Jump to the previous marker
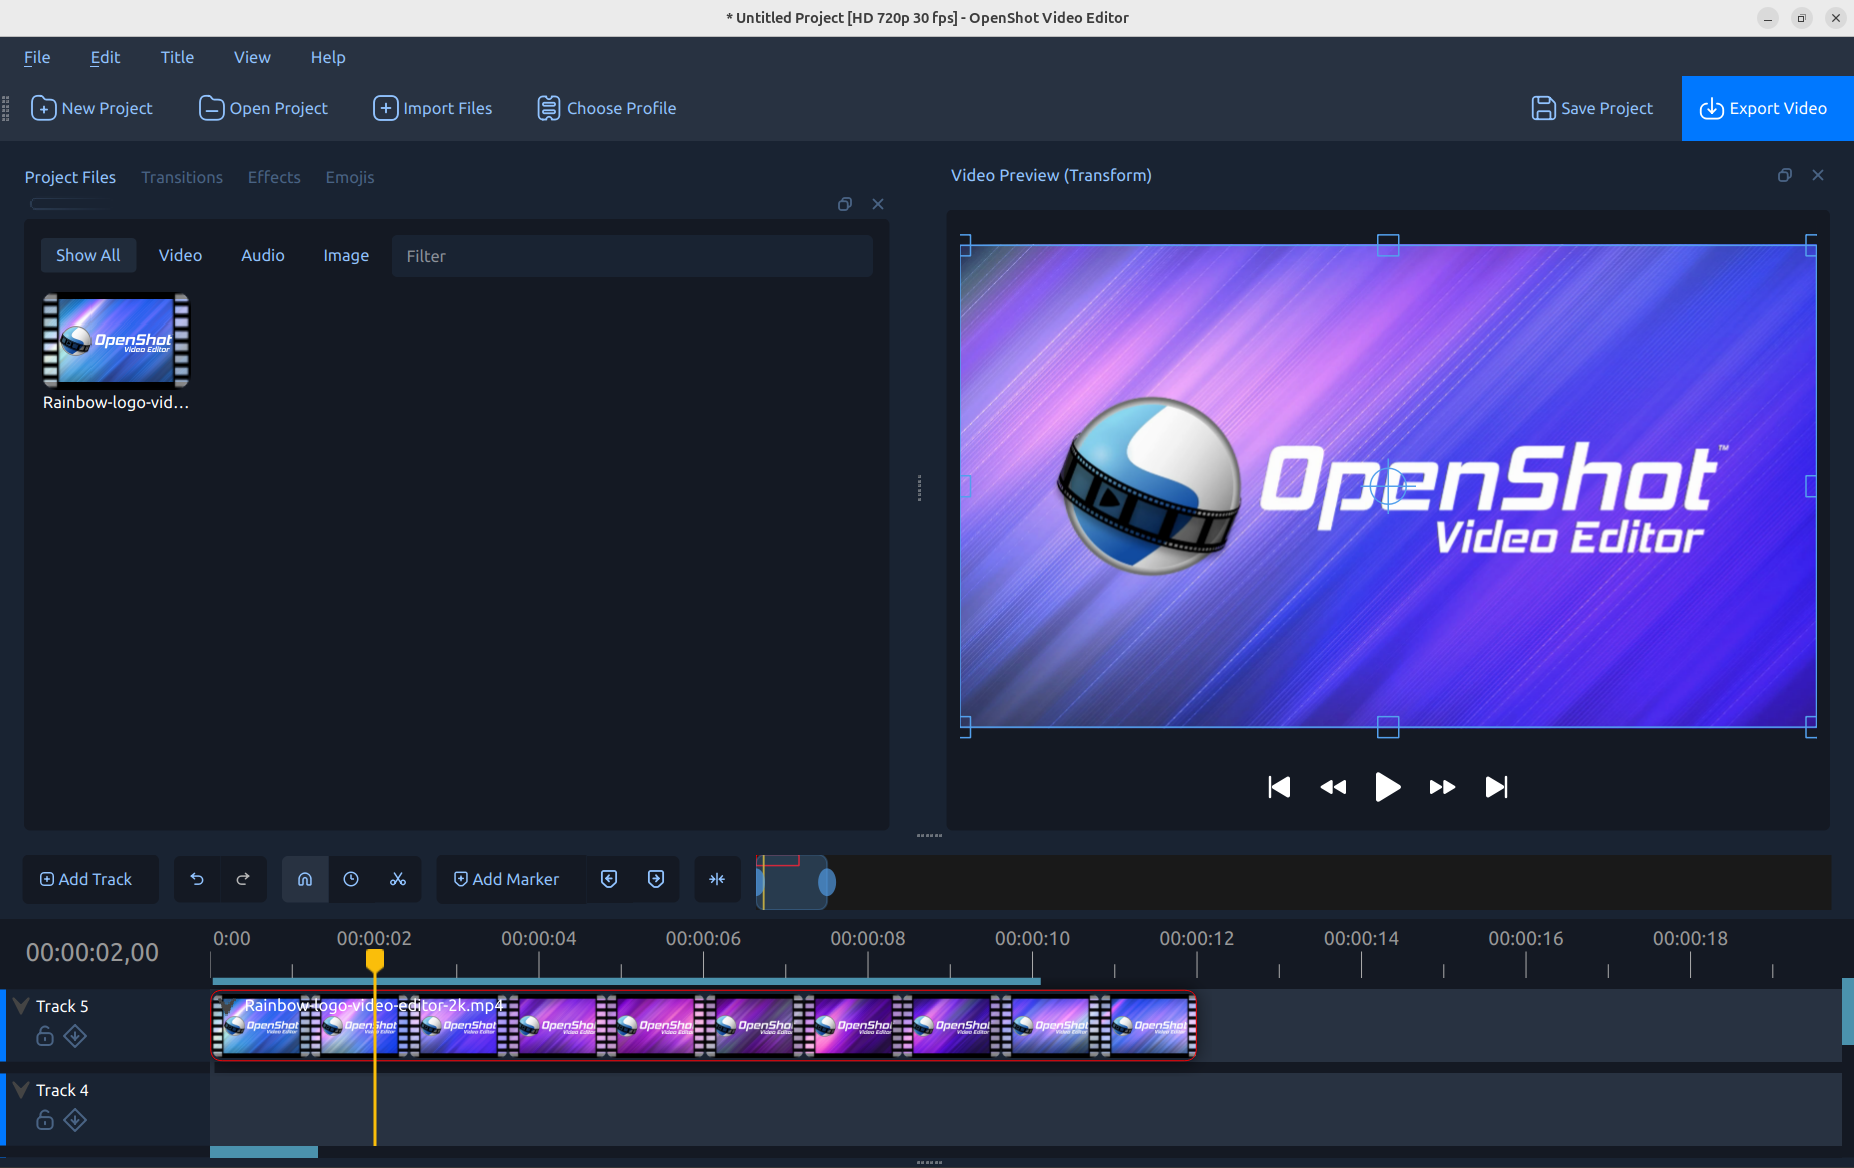 click(609, 879)
